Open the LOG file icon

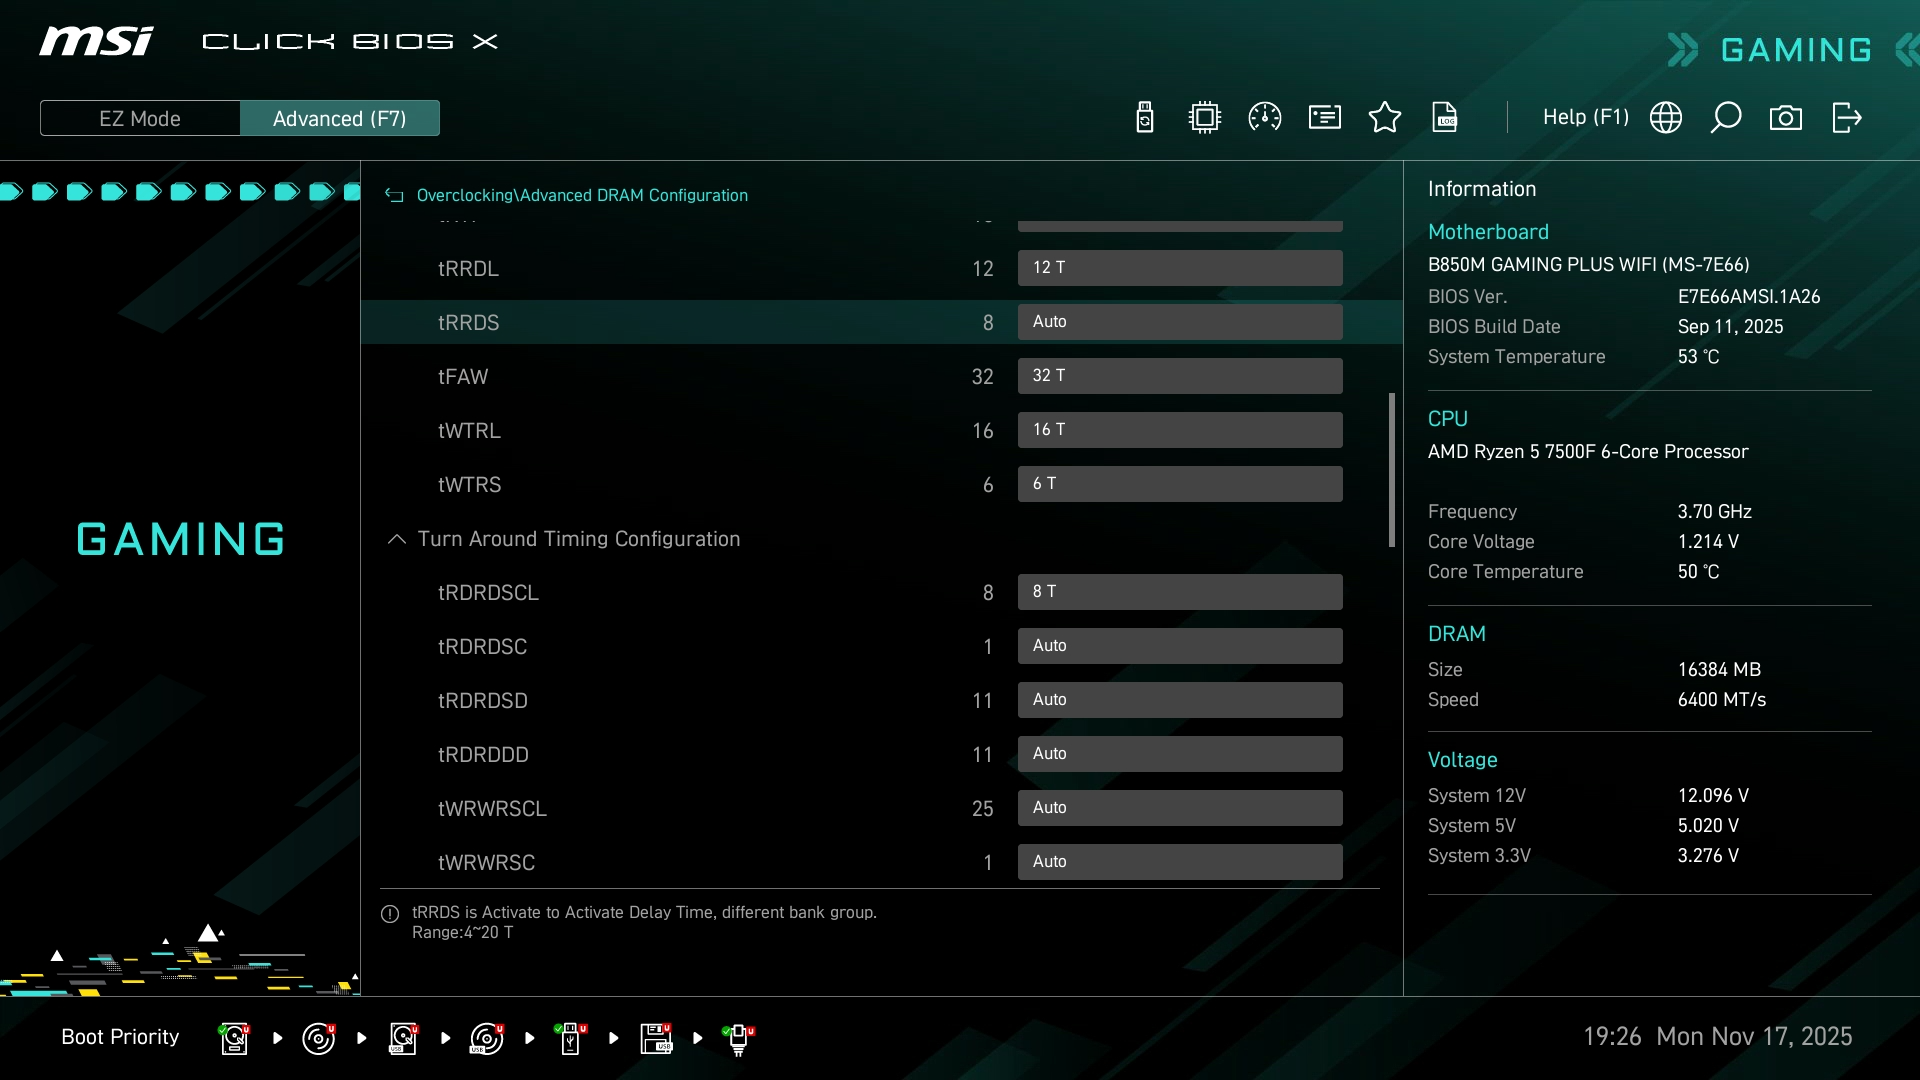point(1445,118)
